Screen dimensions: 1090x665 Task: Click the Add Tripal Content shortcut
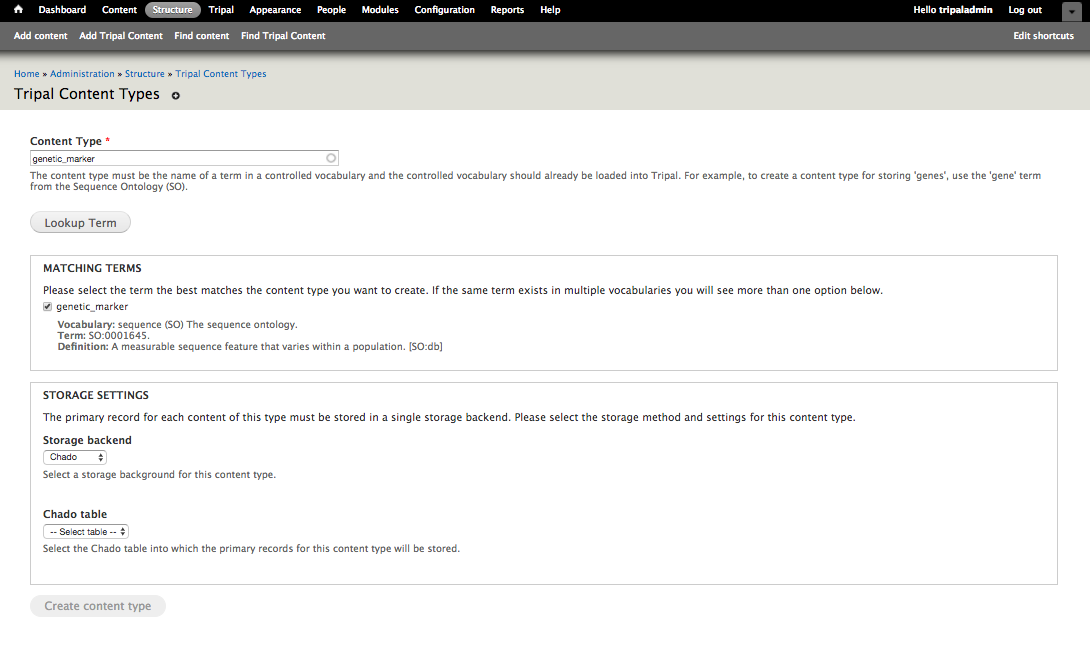pyautogui.click(x=121, y=36)
